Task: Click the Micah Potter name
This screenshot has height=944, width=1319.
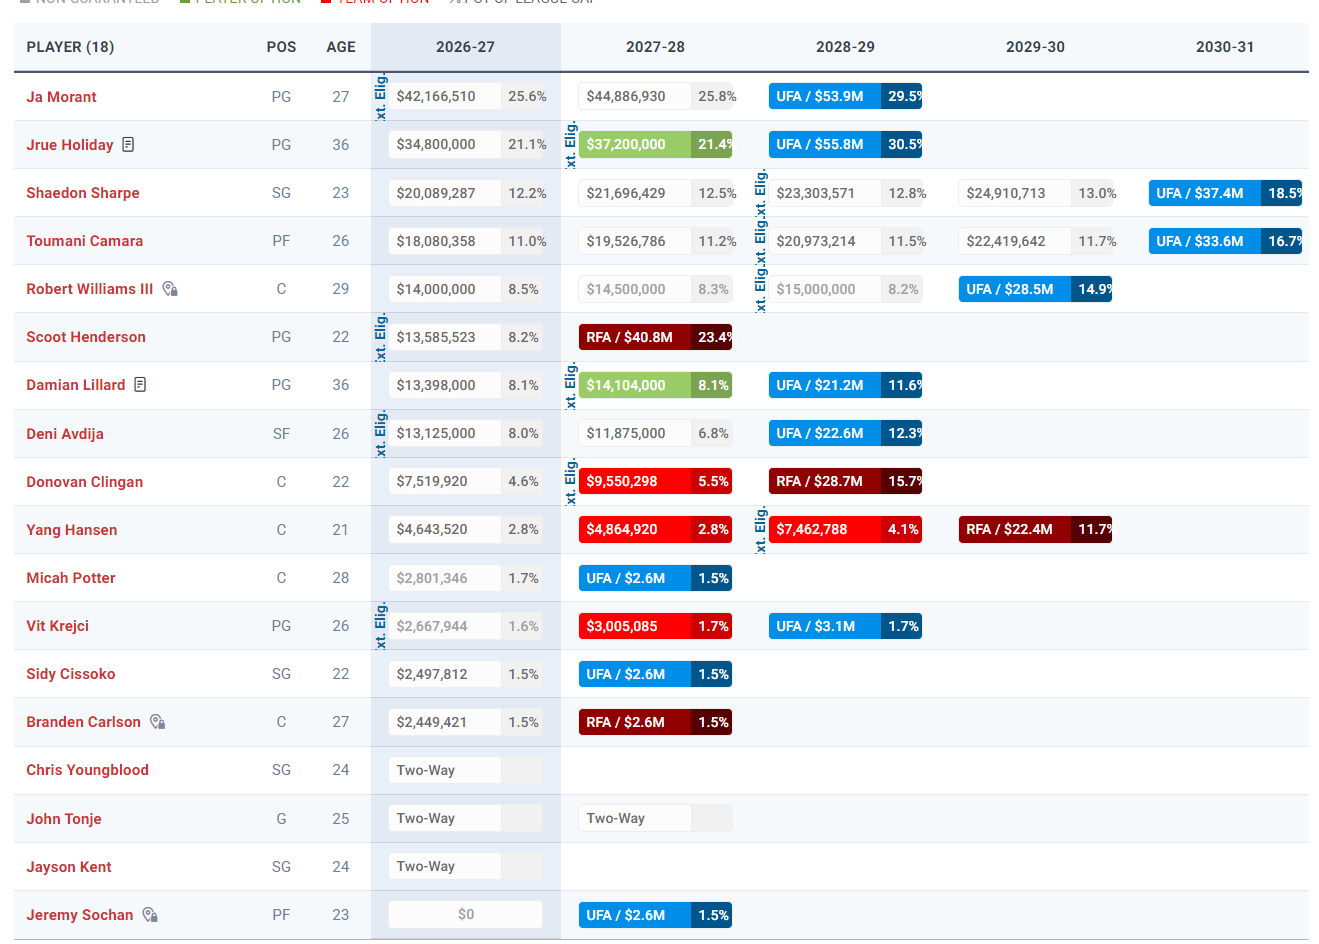Action: pyautogui.click(x=71, y=578)
